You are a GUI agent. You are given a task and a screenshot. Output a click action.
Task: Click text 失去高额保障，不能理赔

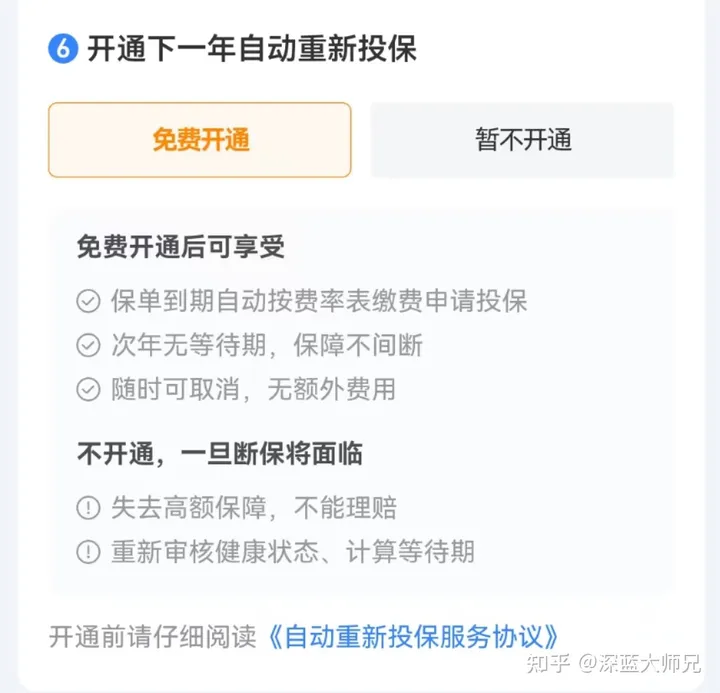pos(254,507)
